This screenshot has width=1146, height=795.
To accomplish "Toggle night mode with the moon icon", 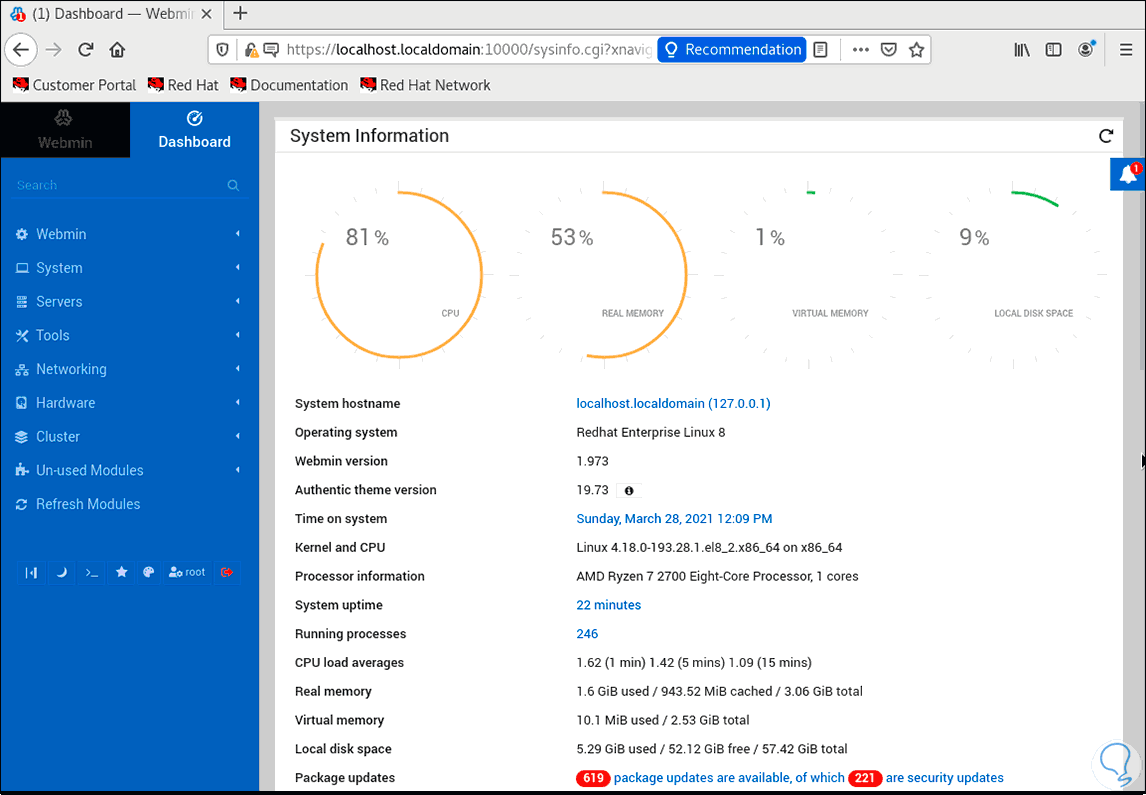I will coord(61,573).
